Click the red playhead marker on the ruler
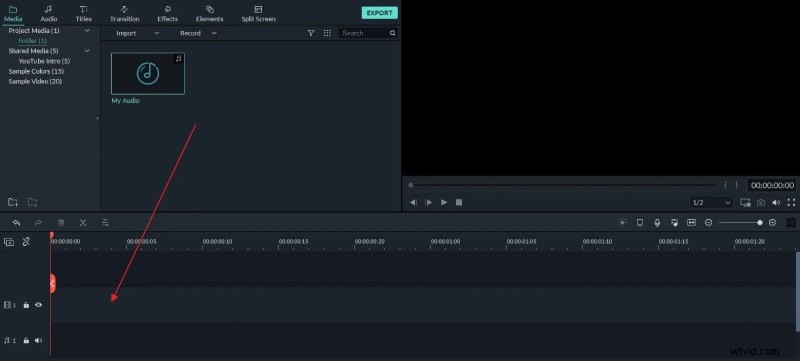This screenshot has height=361, width=800. [x=51, y=235]
